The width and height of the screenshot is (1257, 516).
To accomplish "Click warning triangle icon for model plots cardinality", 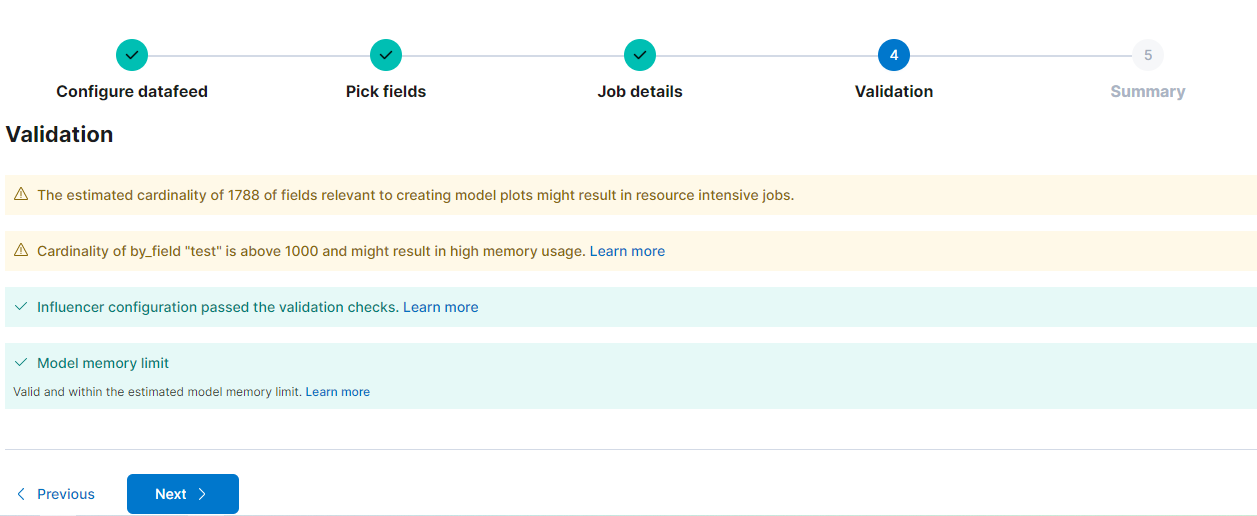I will 21,195.
